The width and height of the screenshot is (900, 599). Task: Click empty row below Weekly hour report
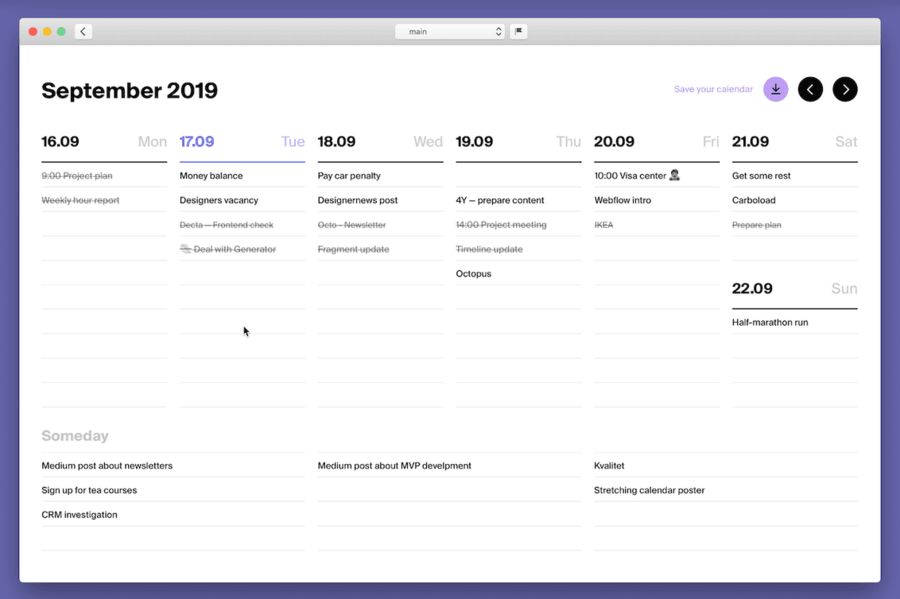click(104, 224)
